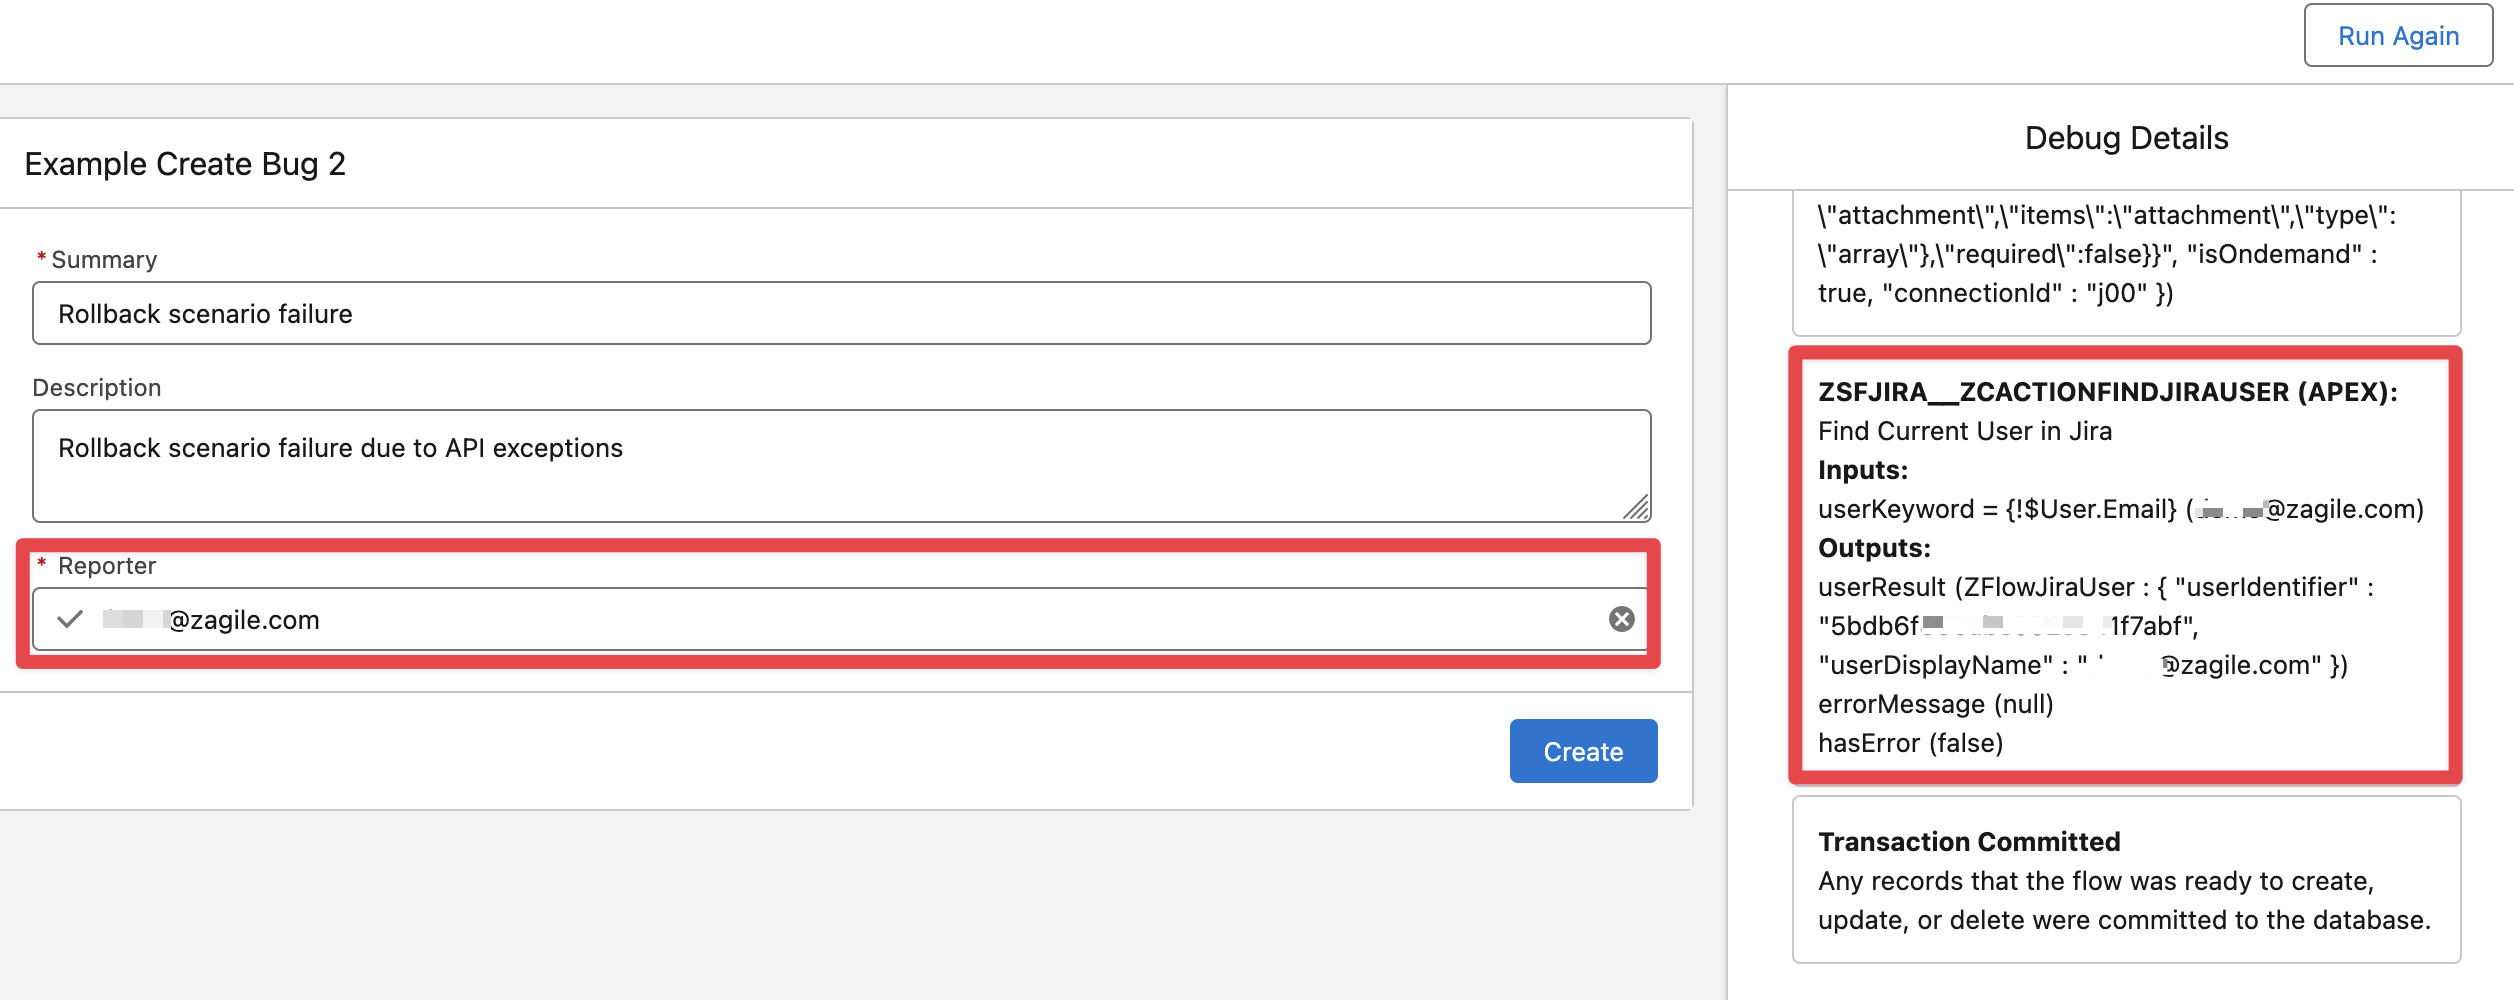This screenshot has height=1000, width=2514.
Task: Click the Inputs: label in debug card
Action: pyautogui.click(x=1862, y=470)
